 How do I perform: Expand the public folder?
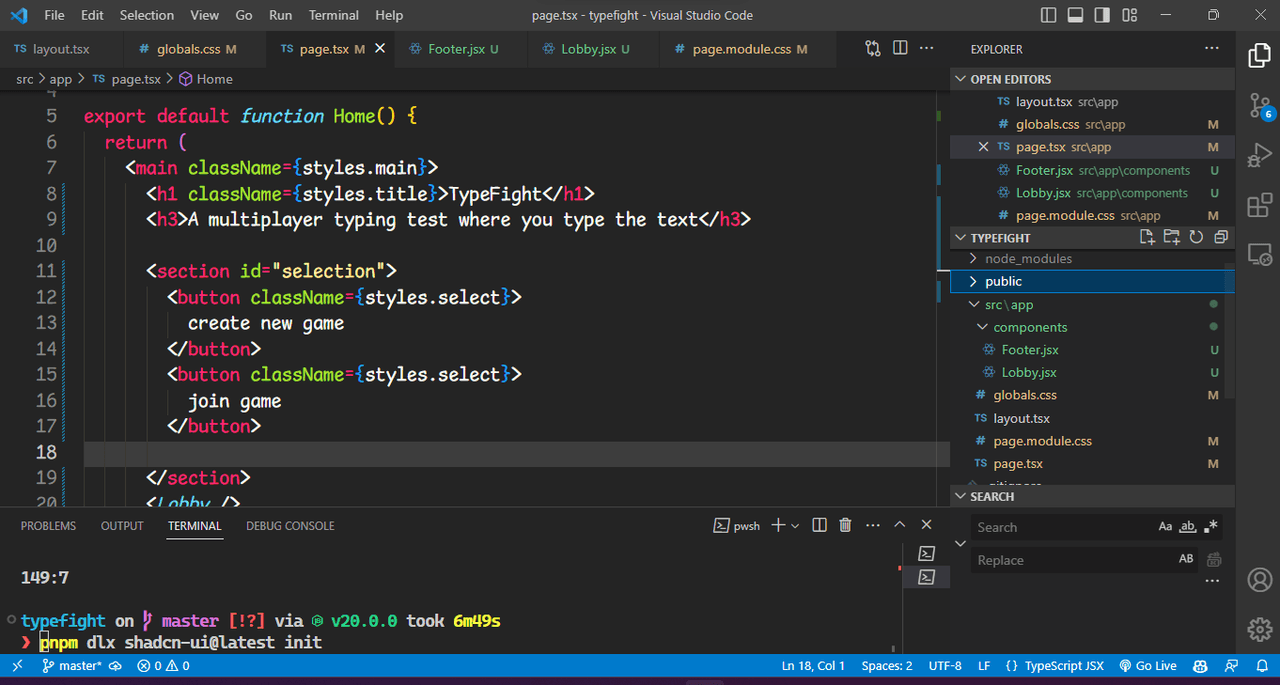pos(1002,281)
